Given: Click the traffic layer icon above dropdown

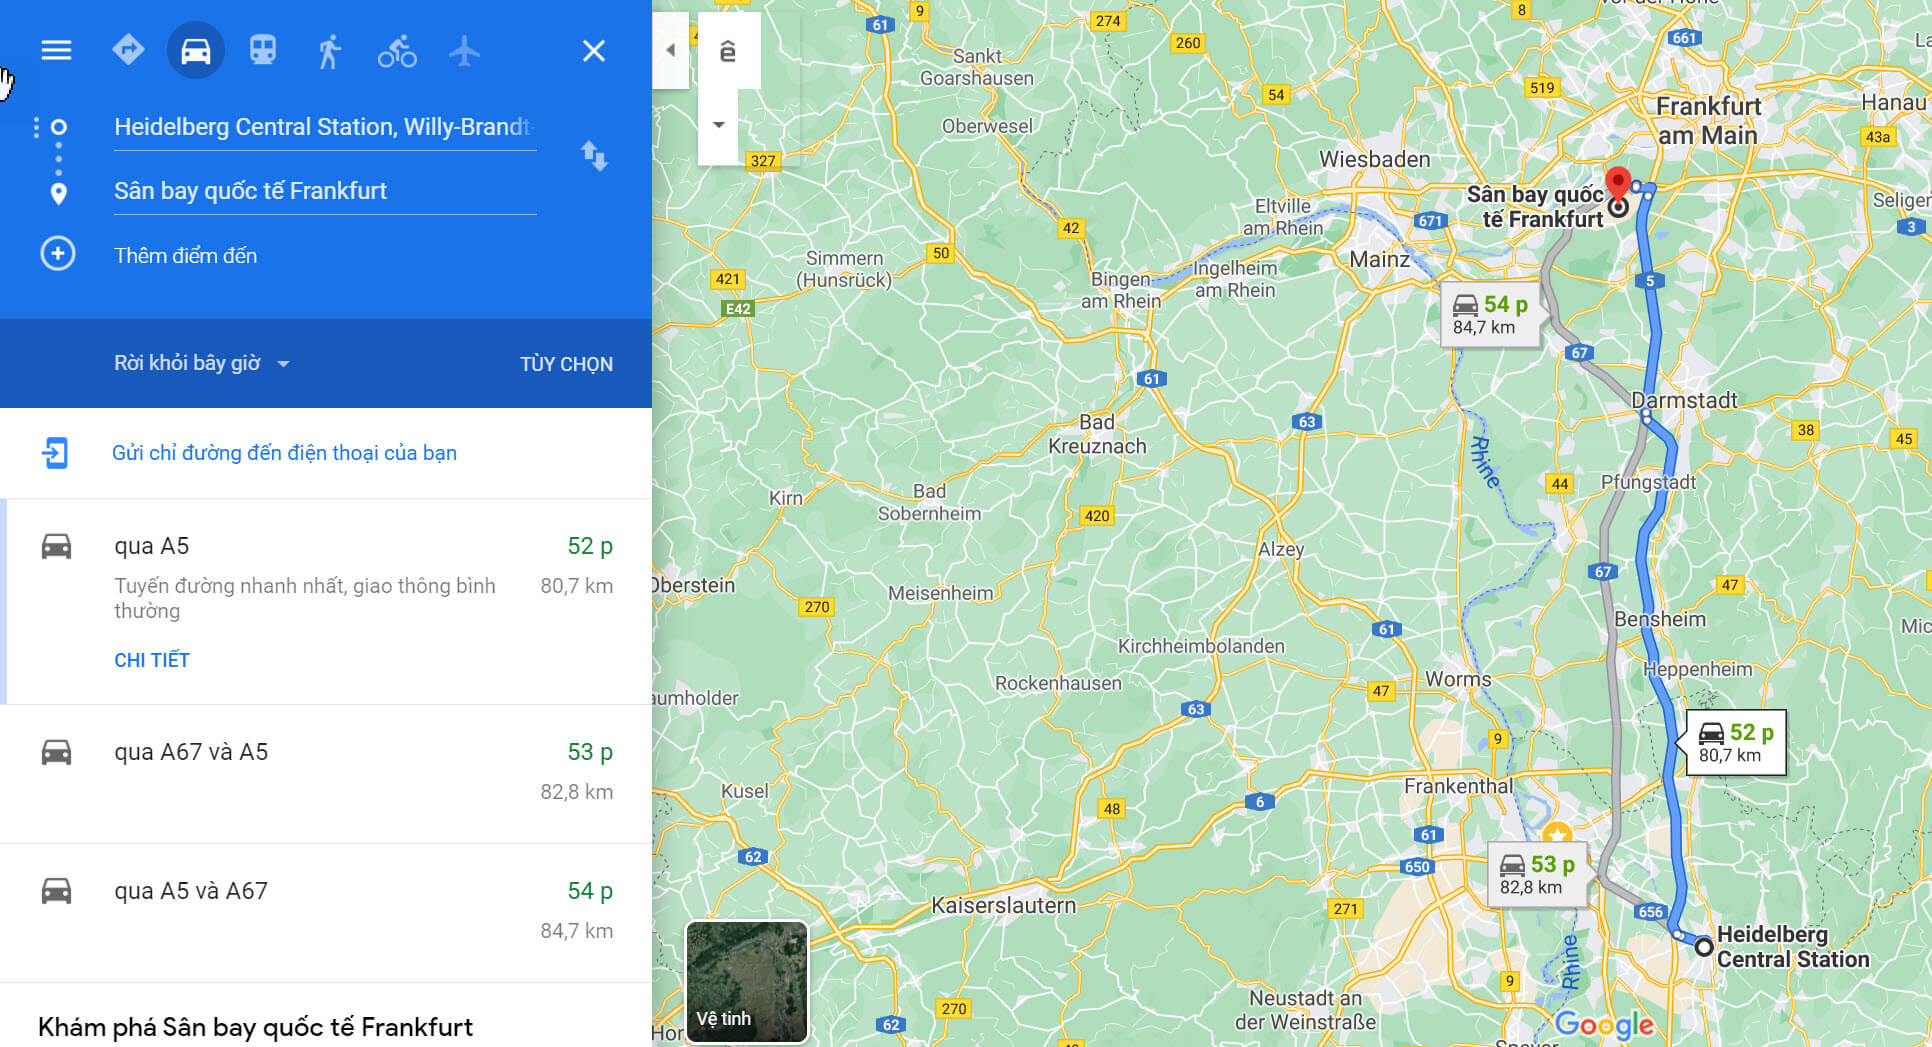Looking at the screenshot, I should pyautogui.click(x=728, y=50).
